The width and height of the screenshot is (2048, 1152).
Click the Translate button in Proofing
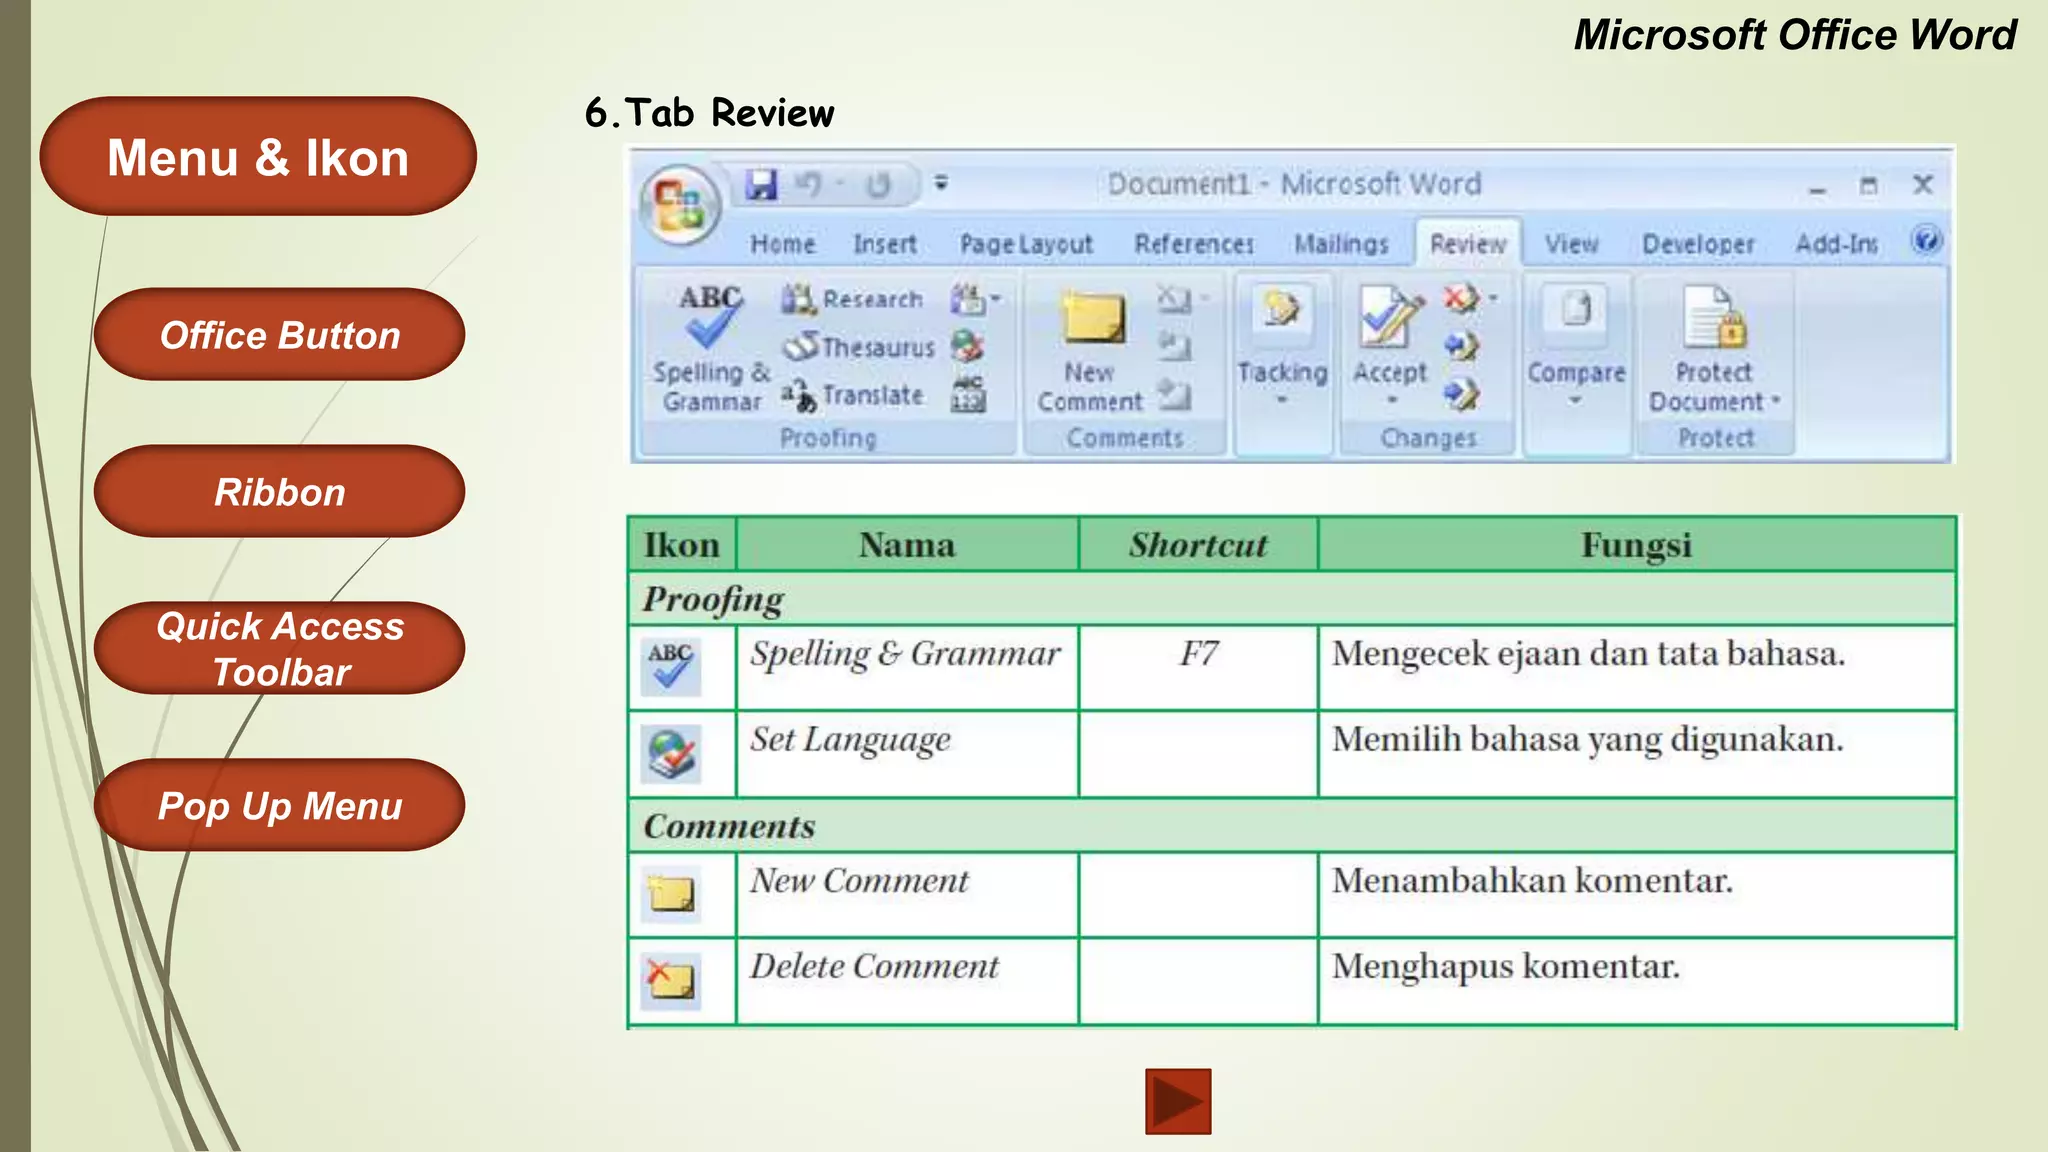[853, 395]
